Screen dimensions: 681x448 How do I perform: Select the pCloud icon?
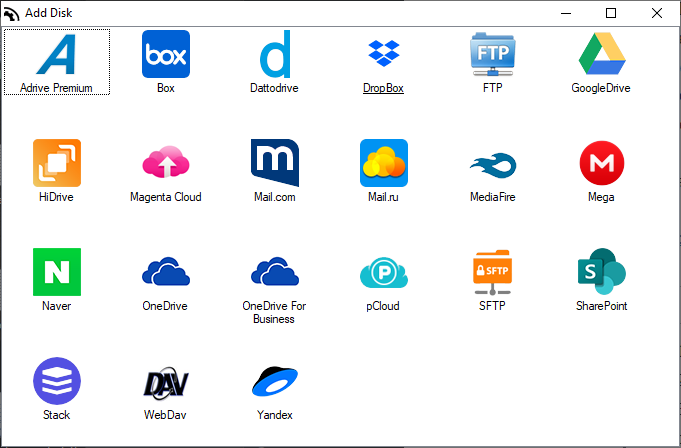384,273
